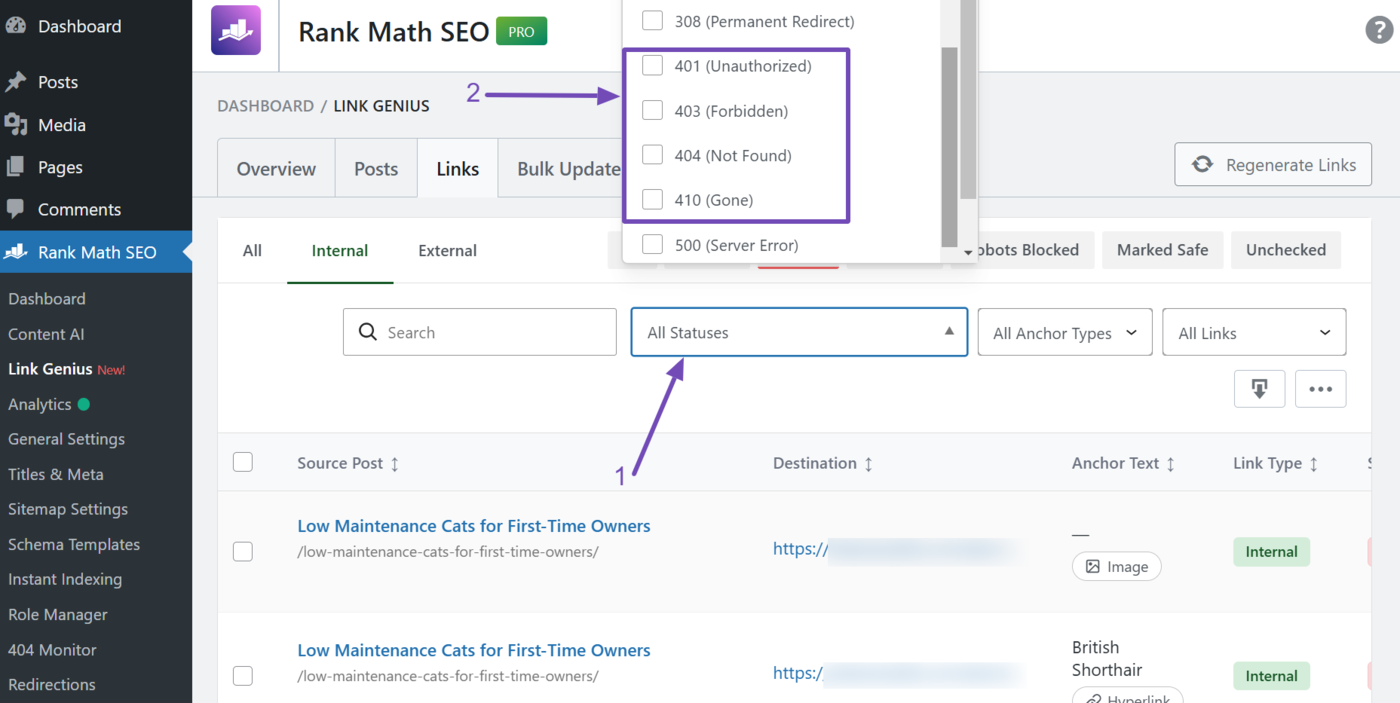Screen dimensions: 1400x703
Task: Open the more options ellipsis icon
Action: (1320, 388)
